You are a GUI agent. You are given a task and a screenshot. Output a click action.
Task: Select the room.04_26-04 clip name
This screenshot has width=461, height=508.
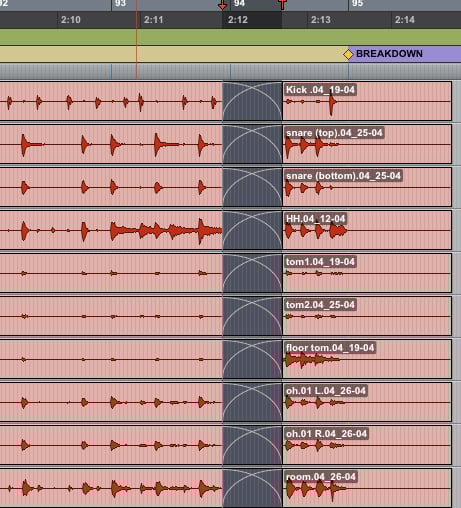[x=321, y=477]
